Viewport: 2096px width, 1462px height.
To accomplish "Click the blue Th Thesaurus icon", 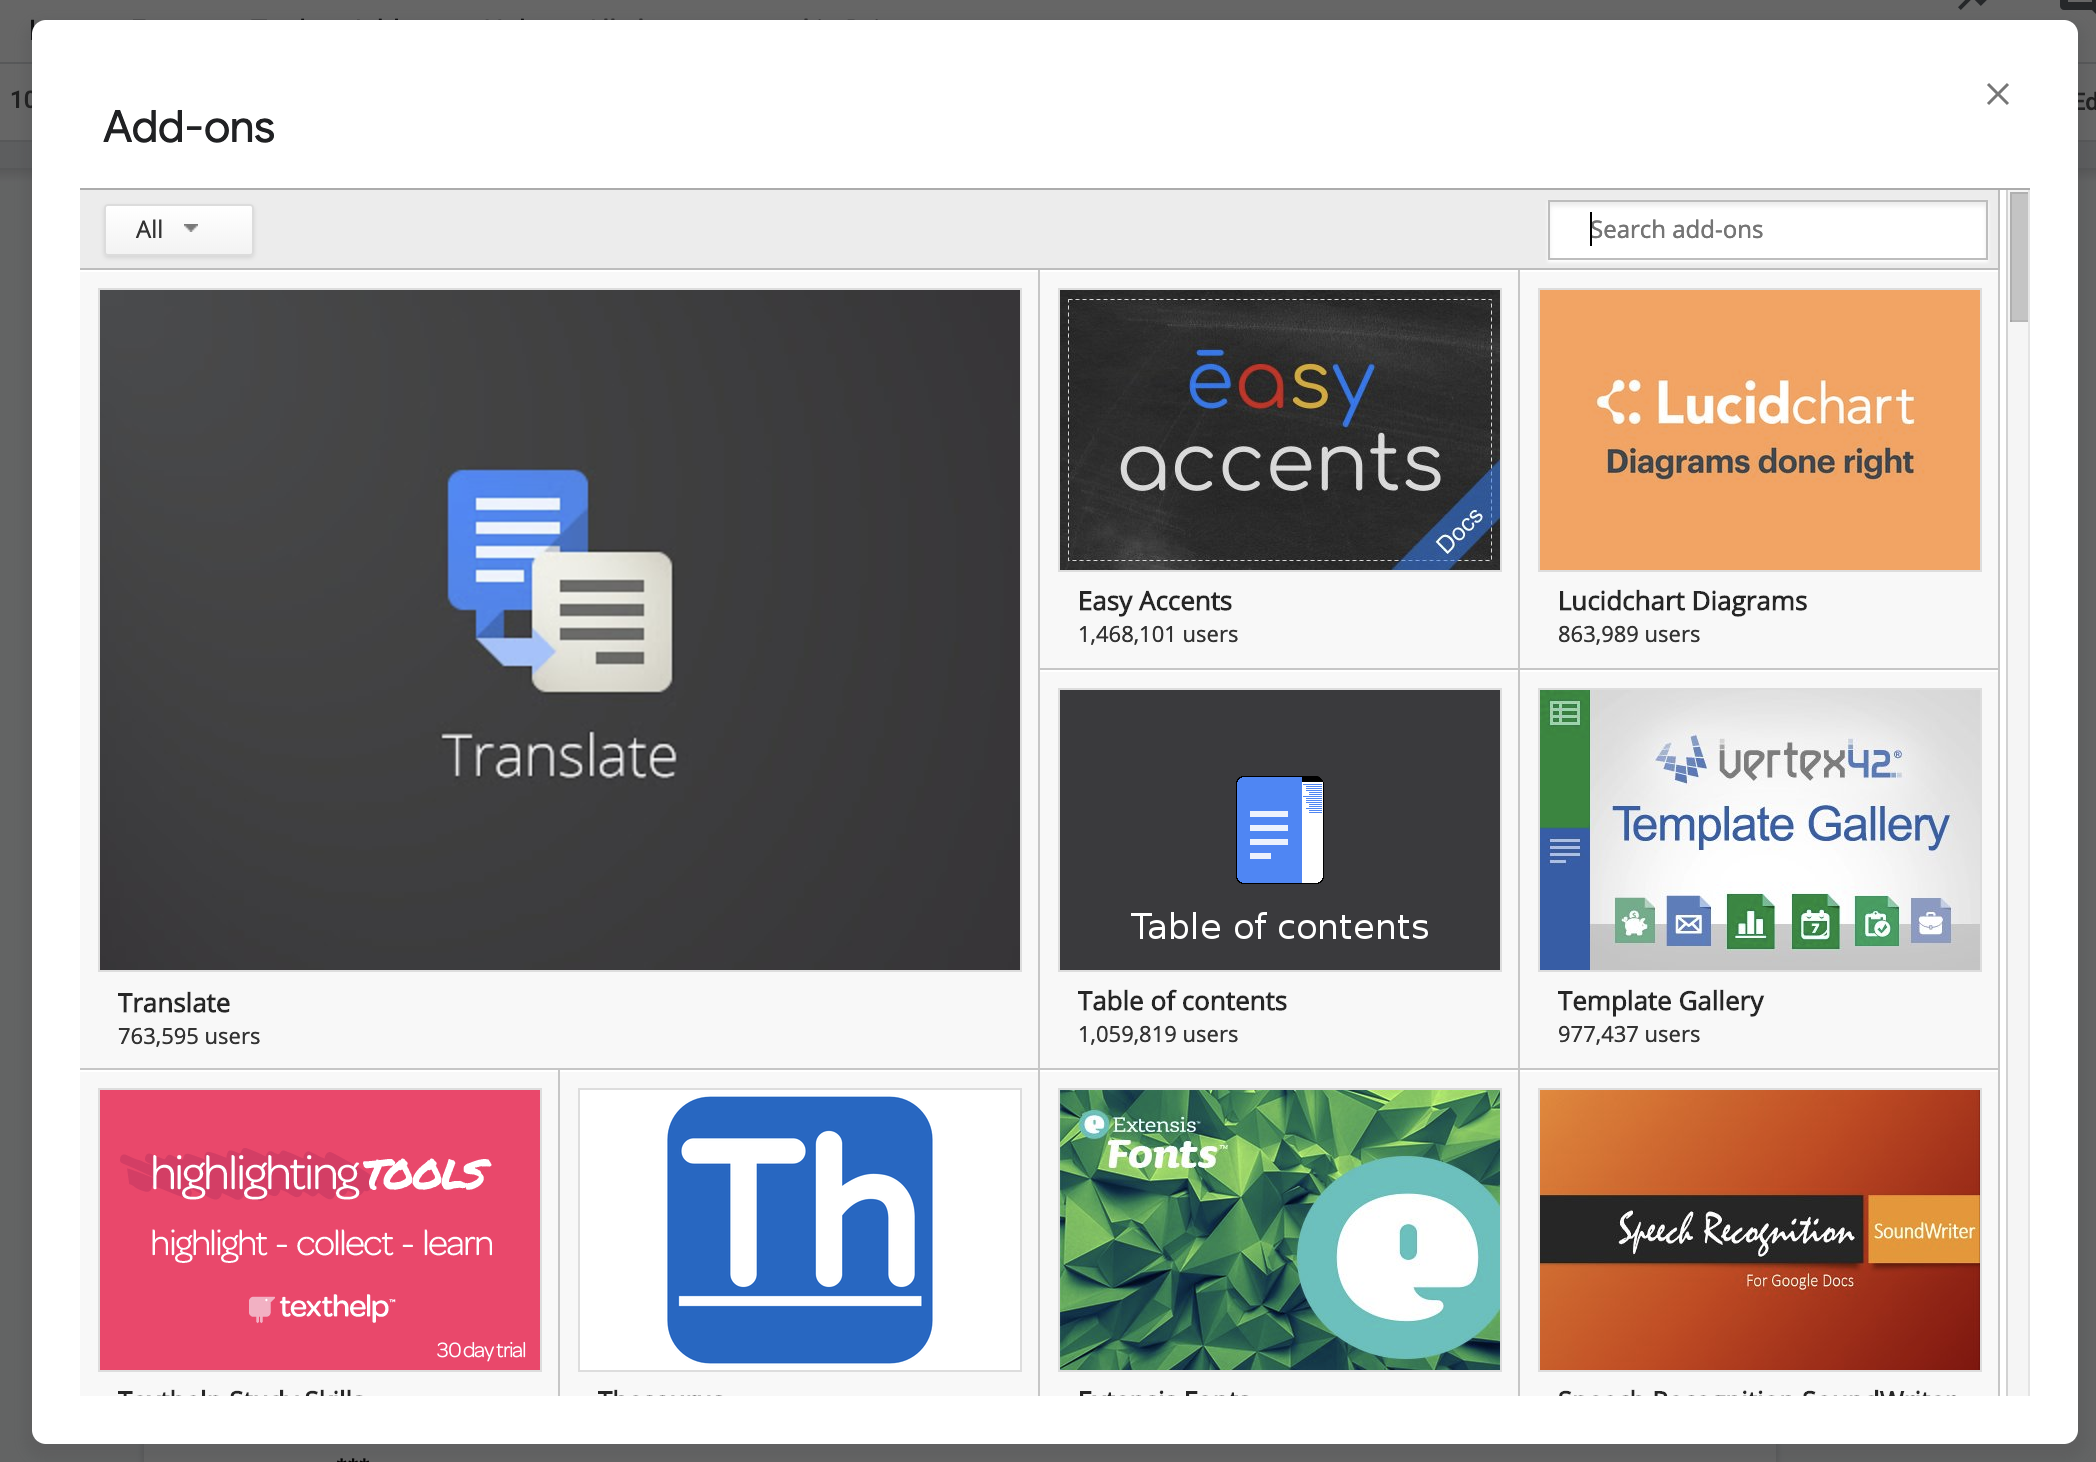I will [800, 1230].
